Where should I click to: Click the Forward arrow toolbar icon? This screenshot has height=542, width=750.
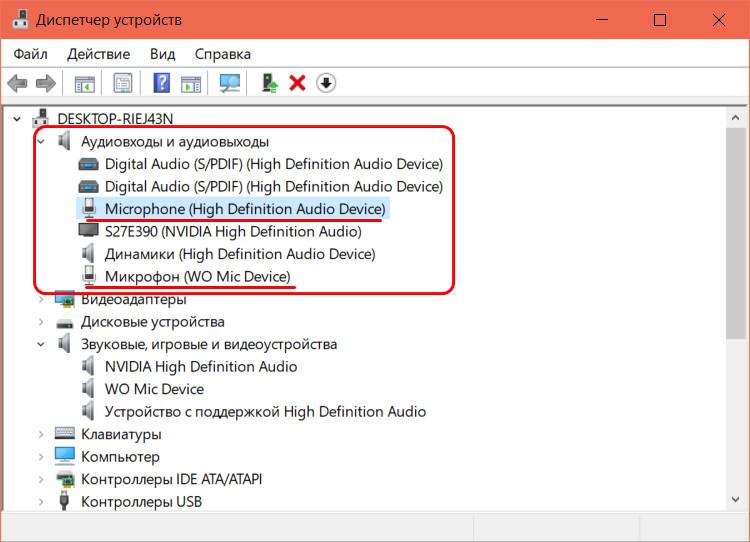click(x=46, y=83)
